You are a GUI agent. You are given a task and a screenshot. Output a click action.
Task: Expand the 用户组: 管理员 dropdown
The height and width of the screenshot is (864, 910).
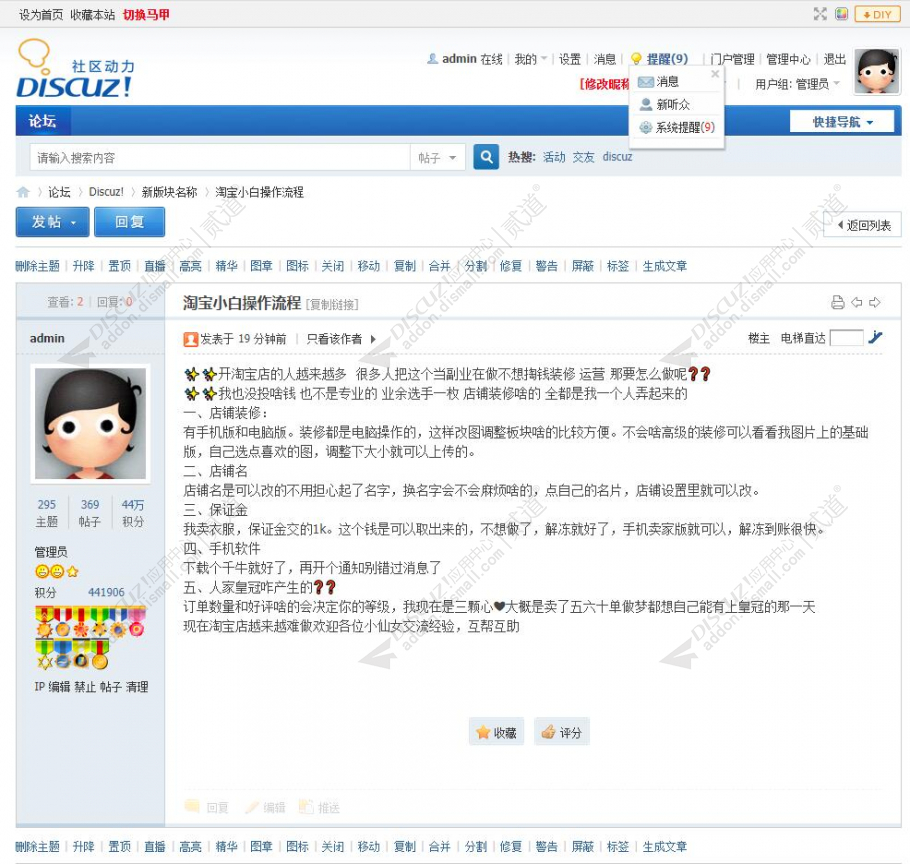(x=797, y=84)
